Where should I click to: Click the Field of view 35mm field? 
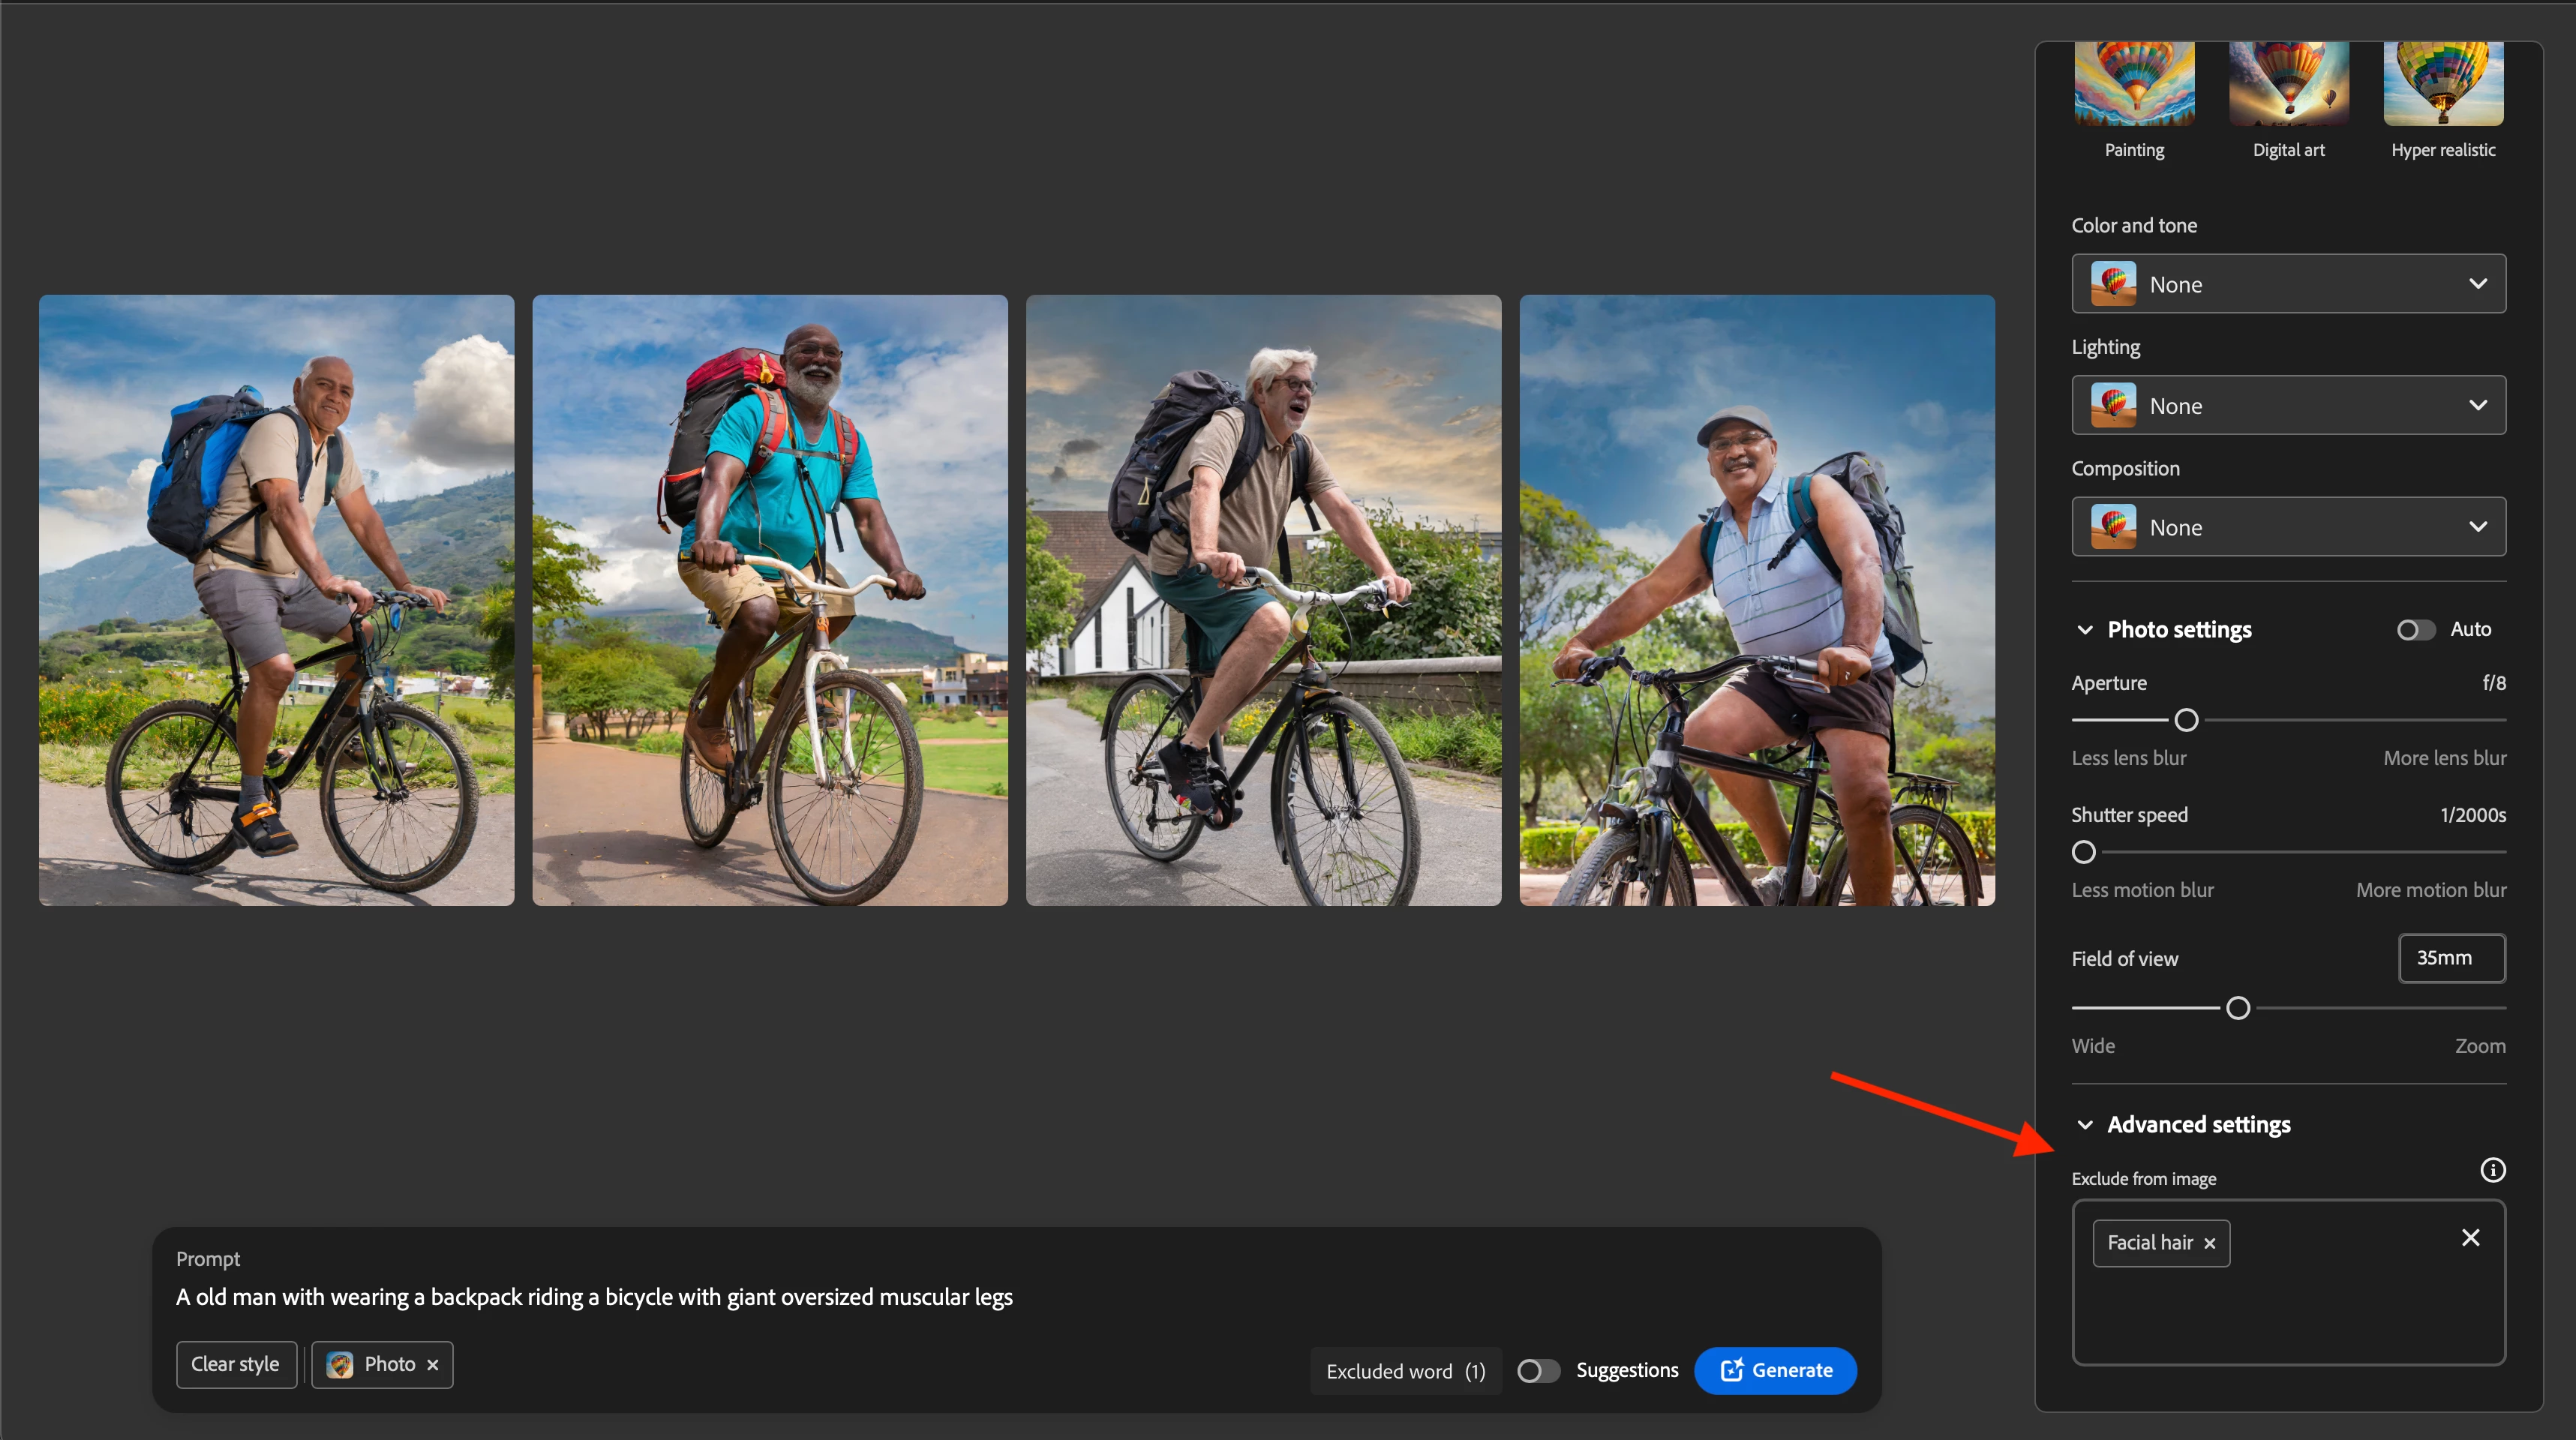2451,958
